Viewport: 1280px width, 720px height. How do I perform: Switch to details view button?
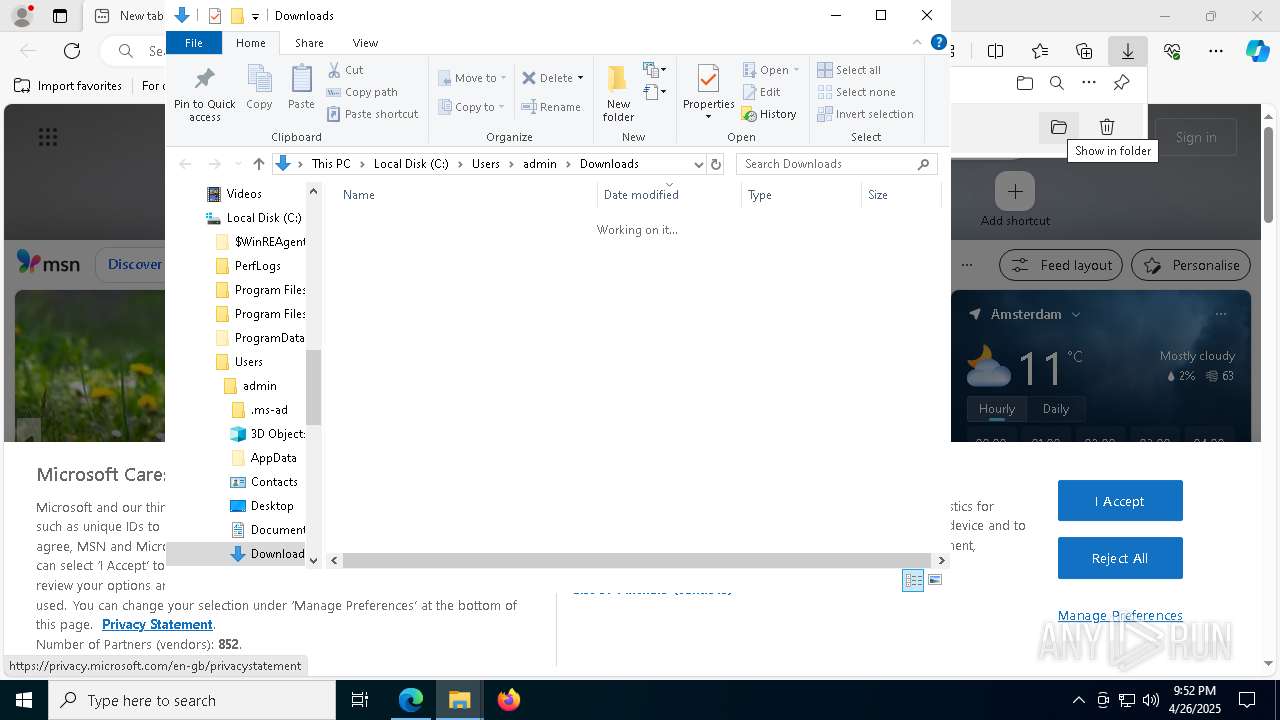(913, 580)
